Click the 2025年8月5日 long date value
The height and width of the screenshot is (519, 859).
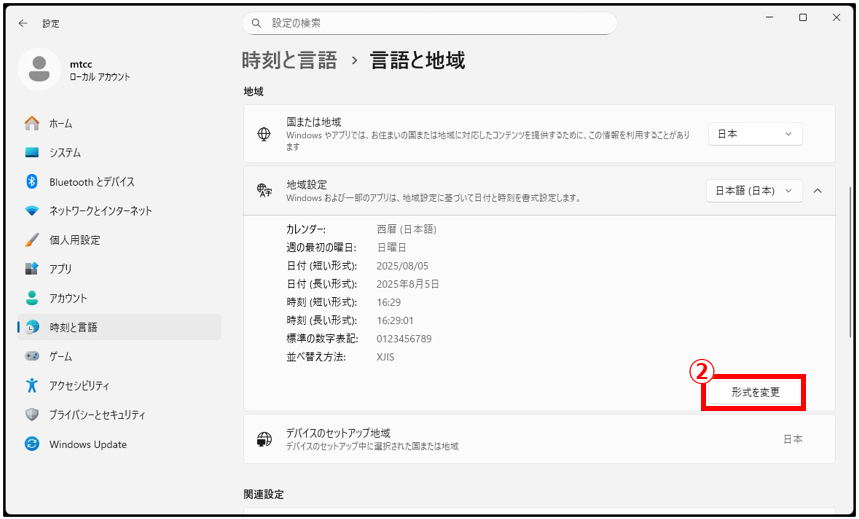pyautogui.click(x=408, y=284)
